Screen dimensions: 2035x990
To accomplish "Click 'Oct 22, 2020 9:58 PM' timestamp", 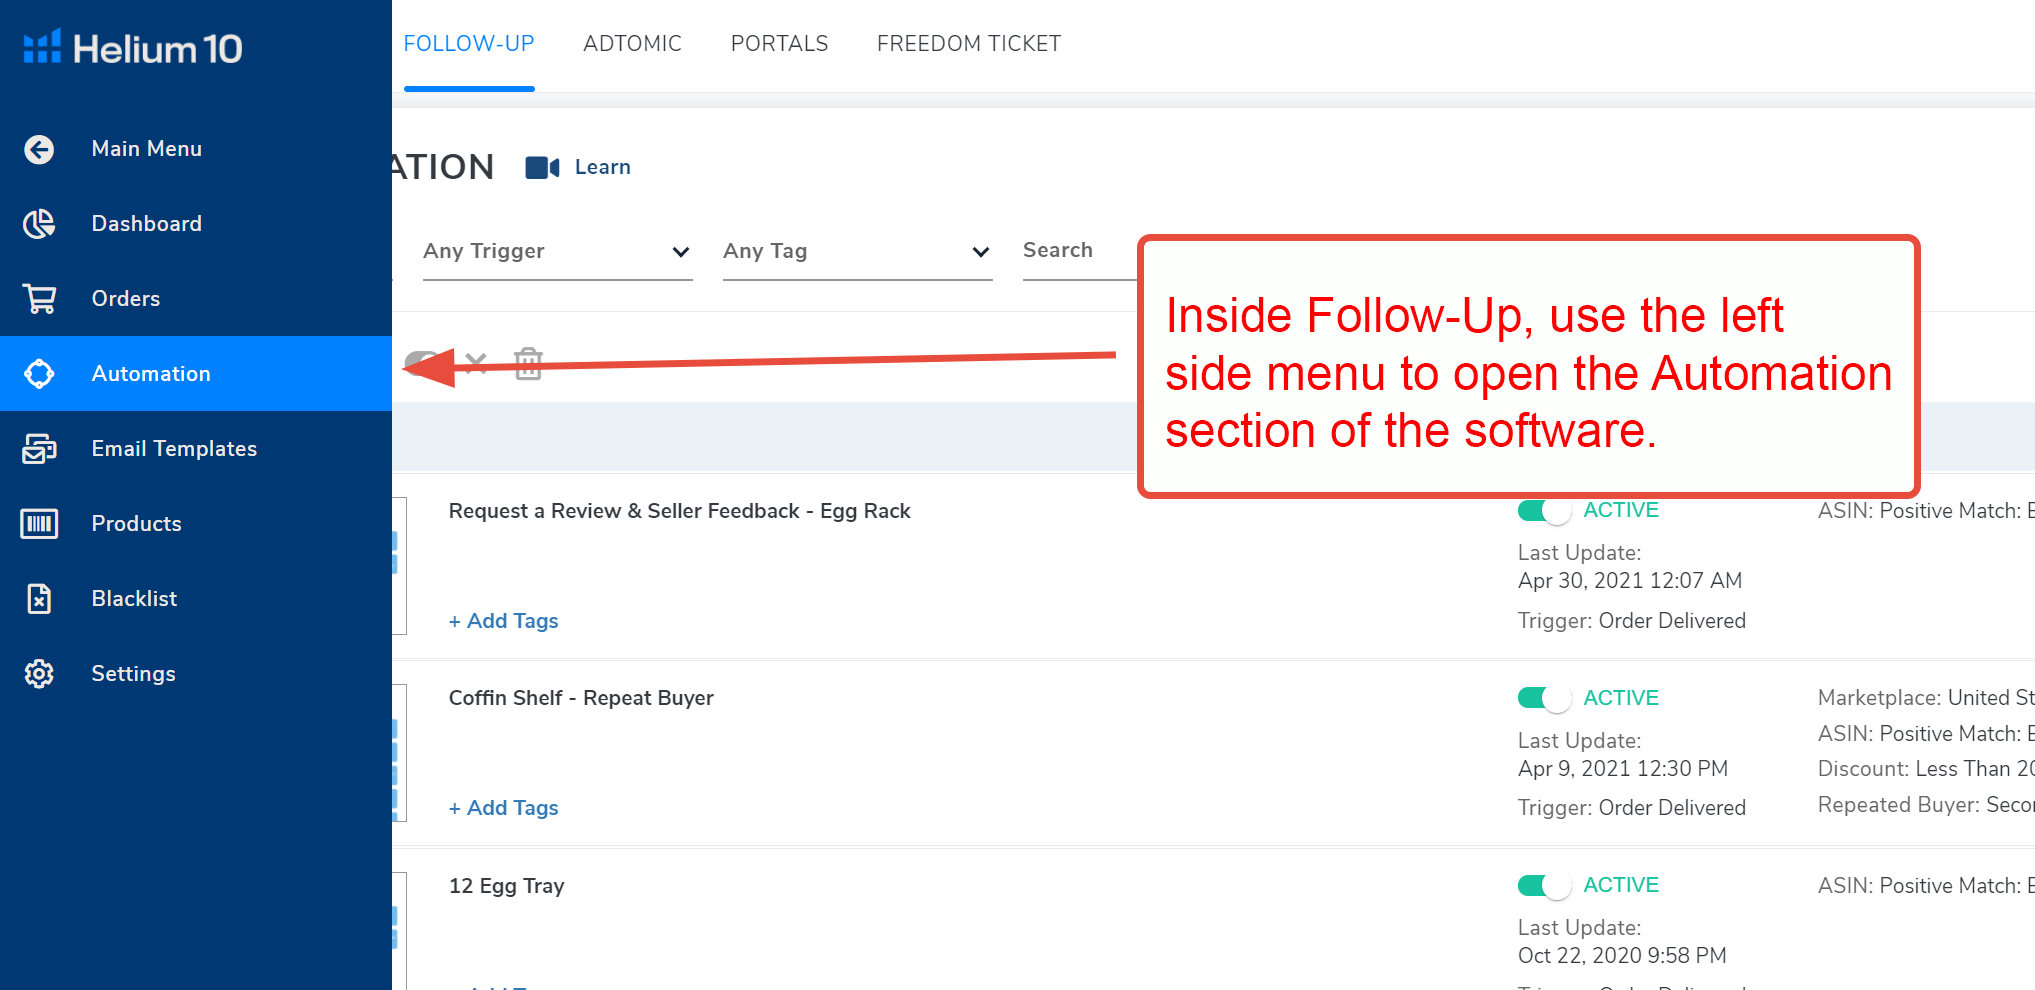I will 1622,956.
